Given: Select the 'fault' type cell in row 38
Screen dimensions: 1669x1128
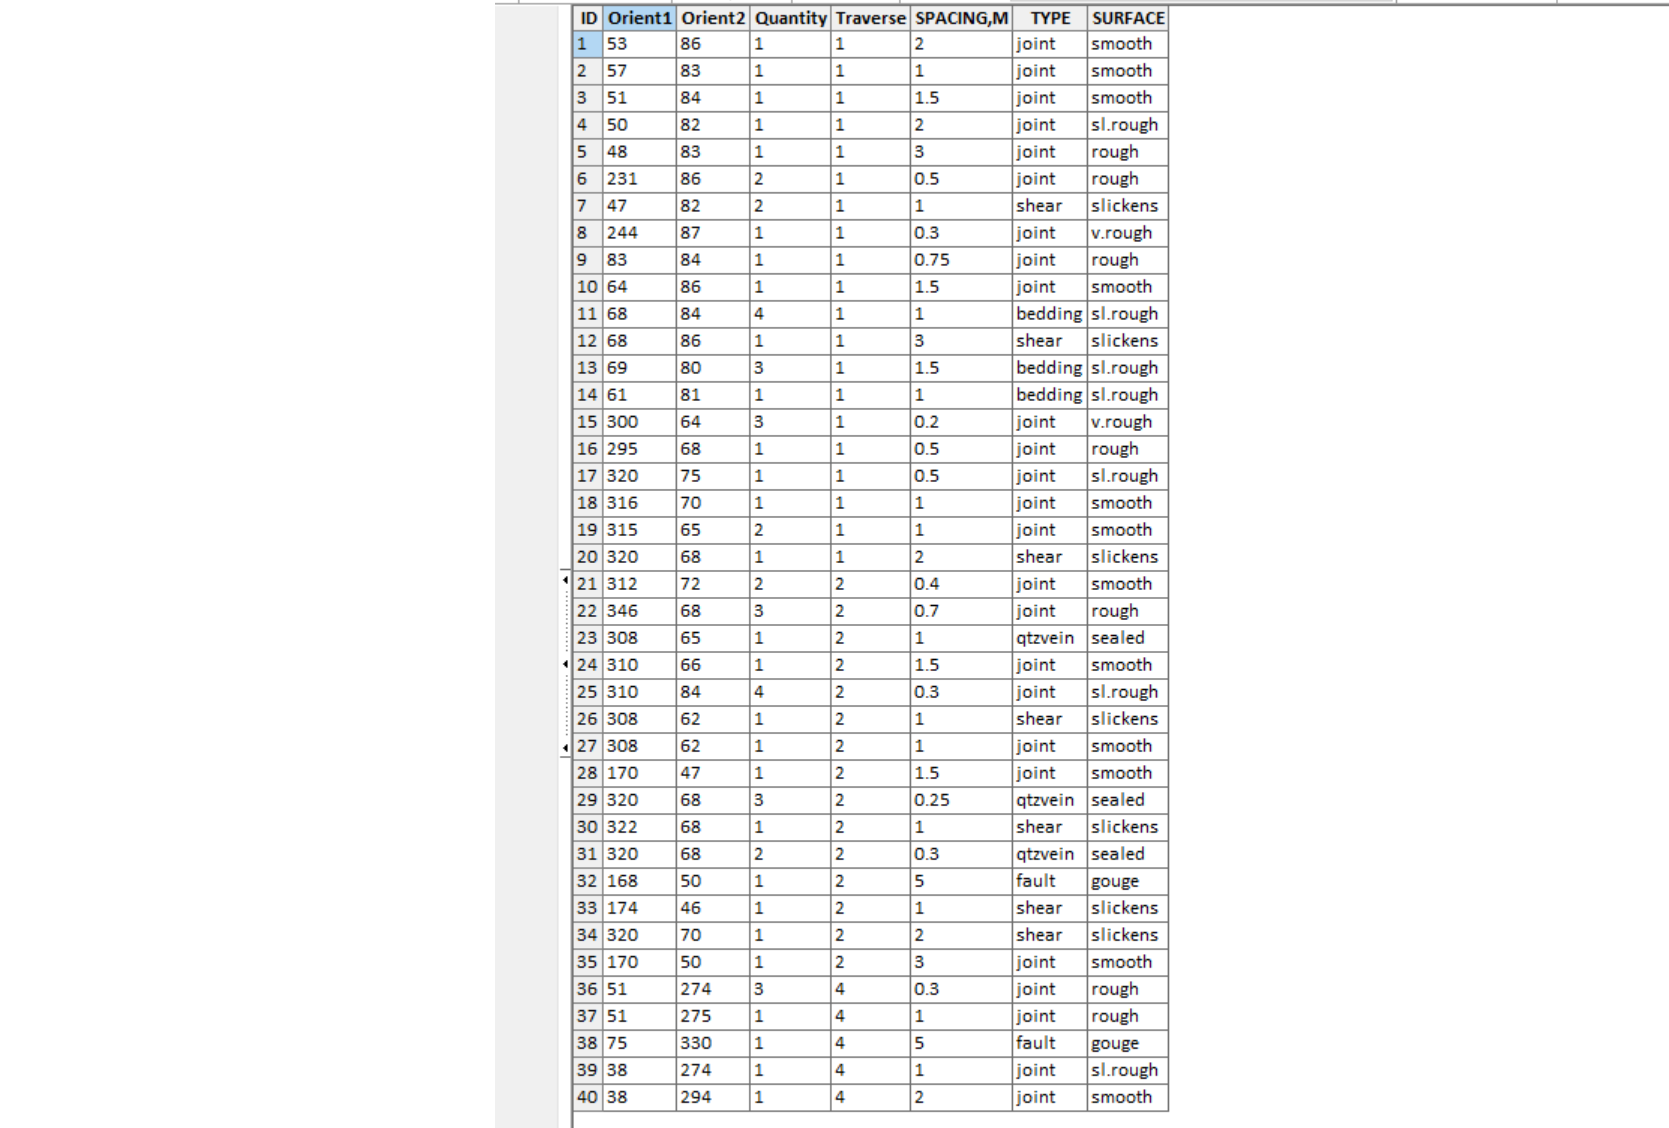Looking at the screenshot, I should (x=1050, y=1043).
